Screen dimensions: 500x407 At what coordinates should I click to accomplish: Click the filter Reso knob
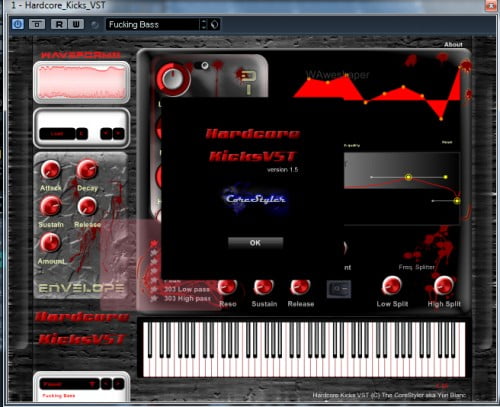point(228,286)
